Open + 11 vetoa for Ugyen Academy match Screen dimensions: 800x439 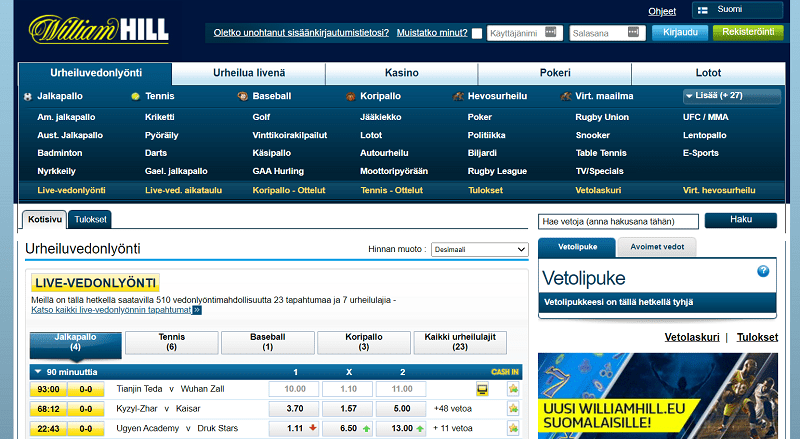click(x=453, y=428)
